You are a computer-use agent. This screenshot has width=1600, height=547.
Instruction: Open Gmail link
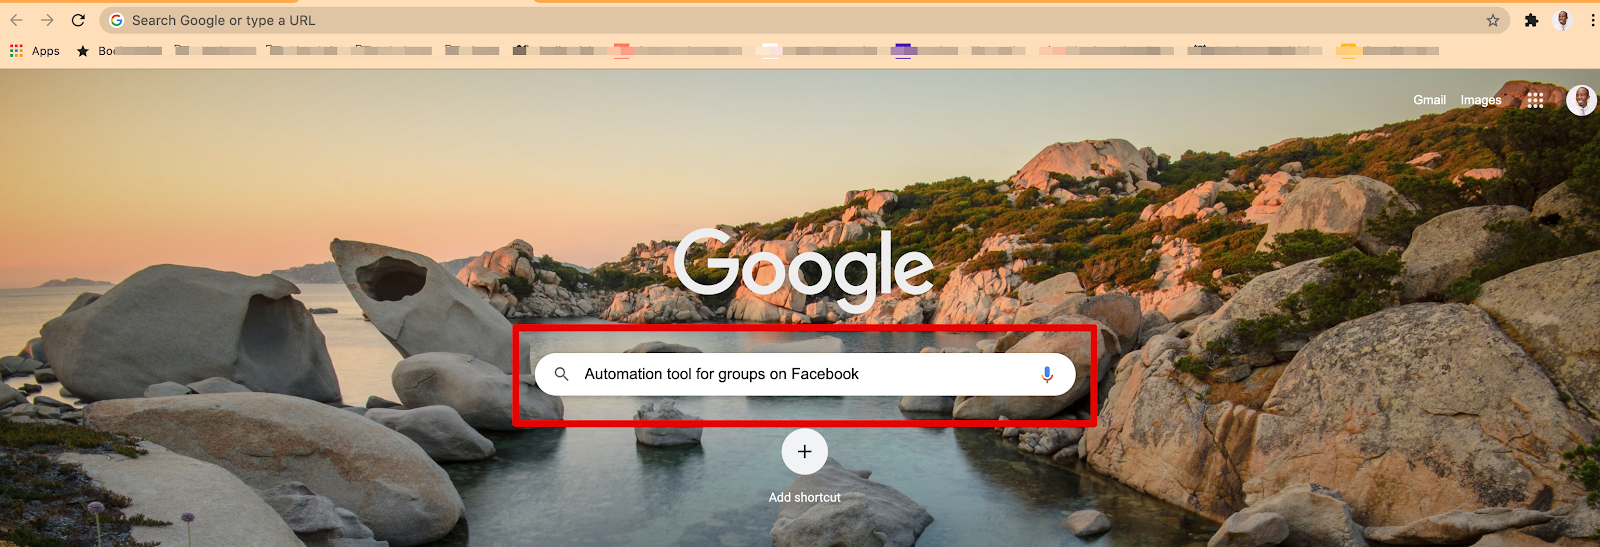click(1429, 100)
